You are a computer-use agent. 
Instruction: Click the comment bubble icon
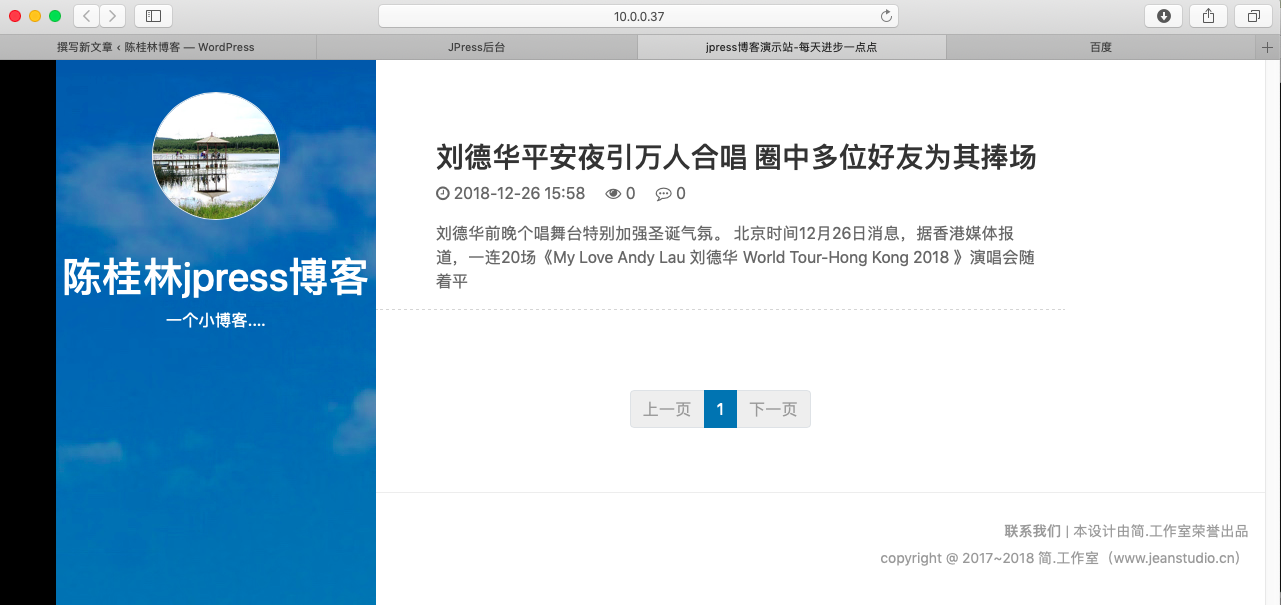pos(663,194)
